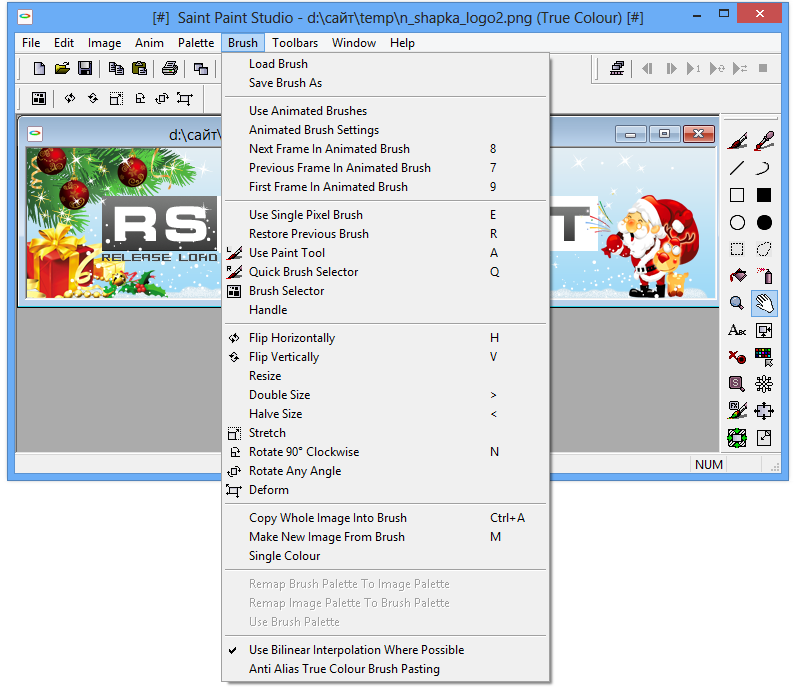Select the filled circle tool
The height and width of the screenshot is (695, 796).
click(764, 223)
